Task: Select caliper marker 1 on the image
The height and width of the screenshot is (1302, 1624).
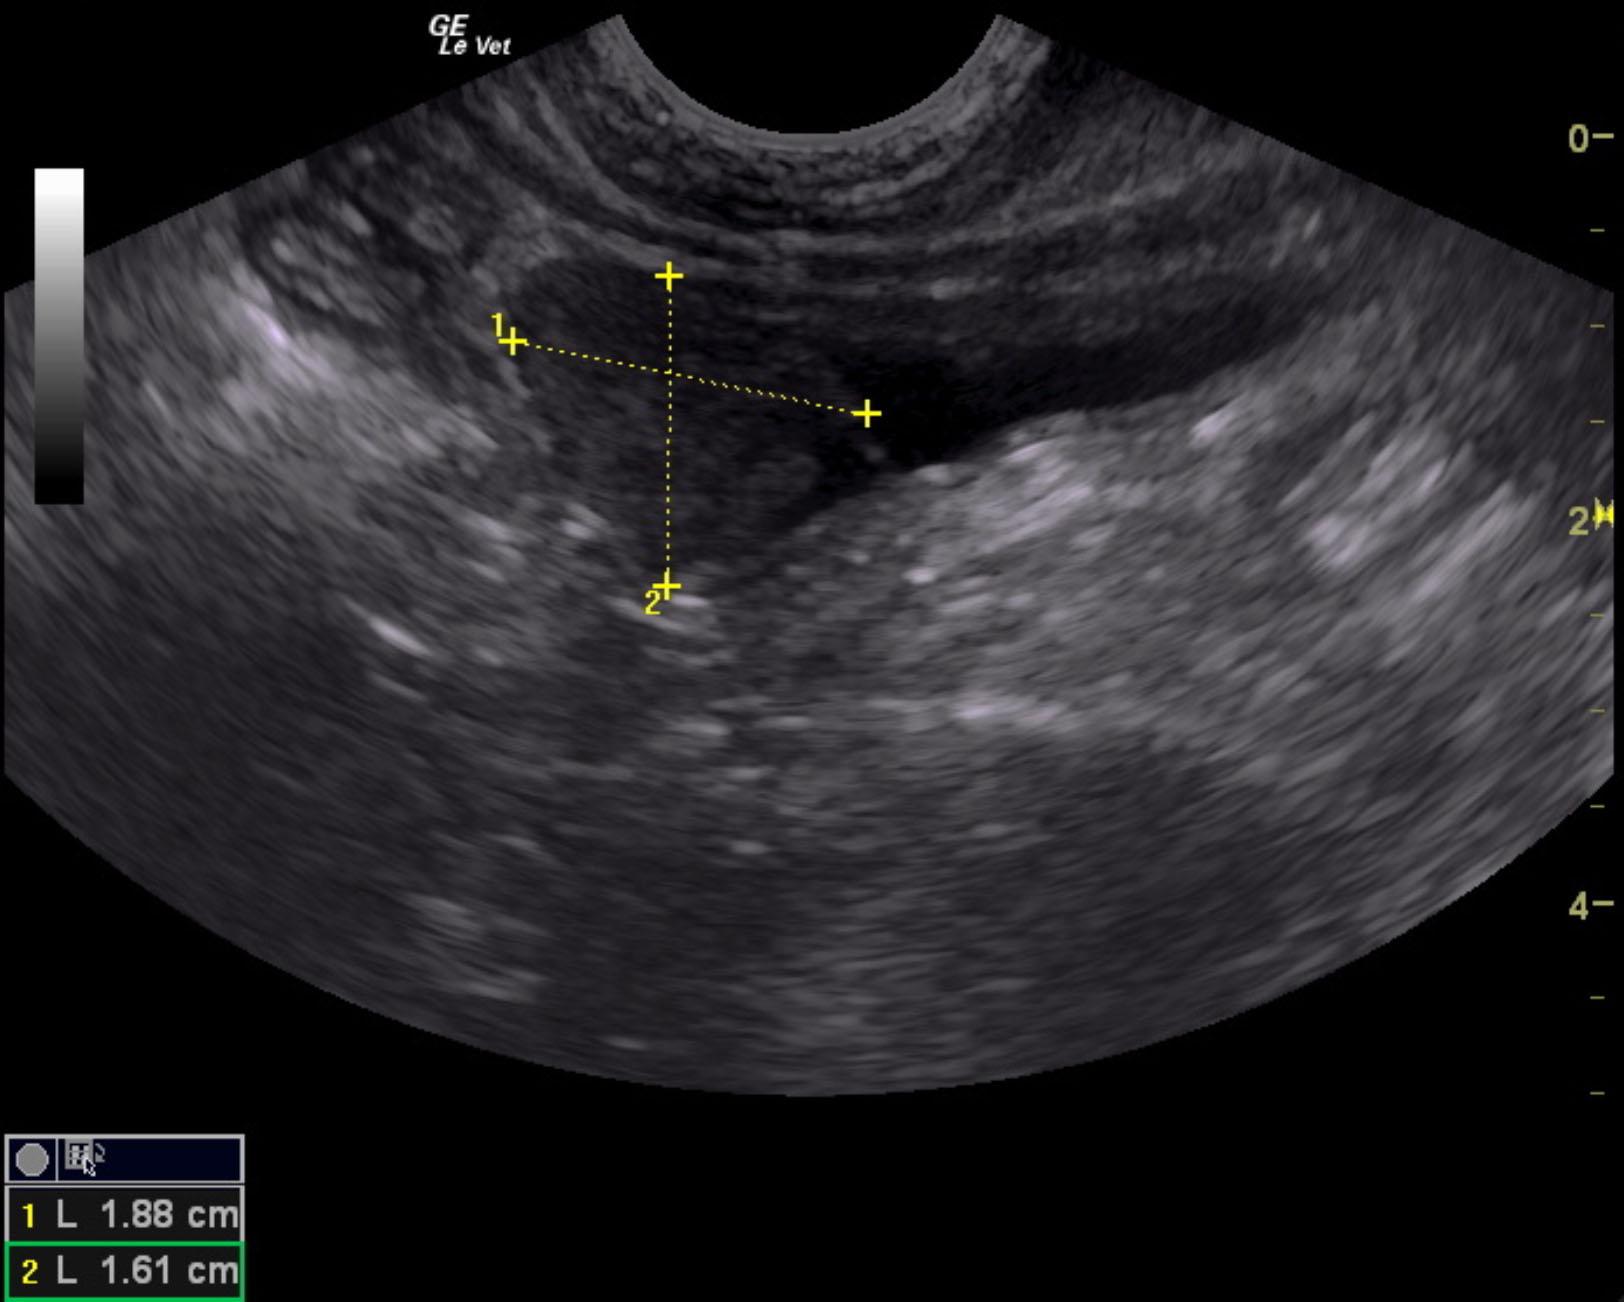Action: point(512,341)
